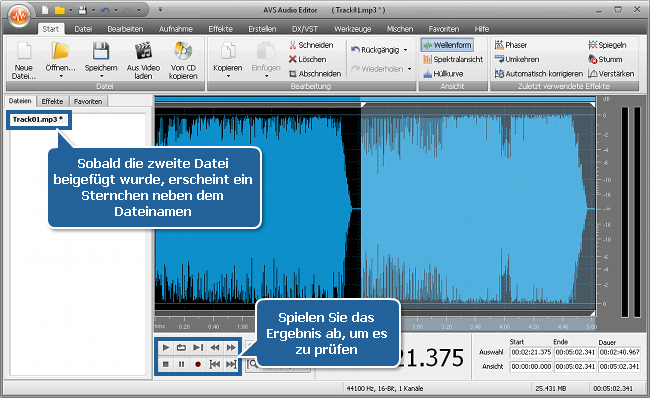Toggle loop playback button
Viewport: 650px width, 398px height.
tap(182, 347)
